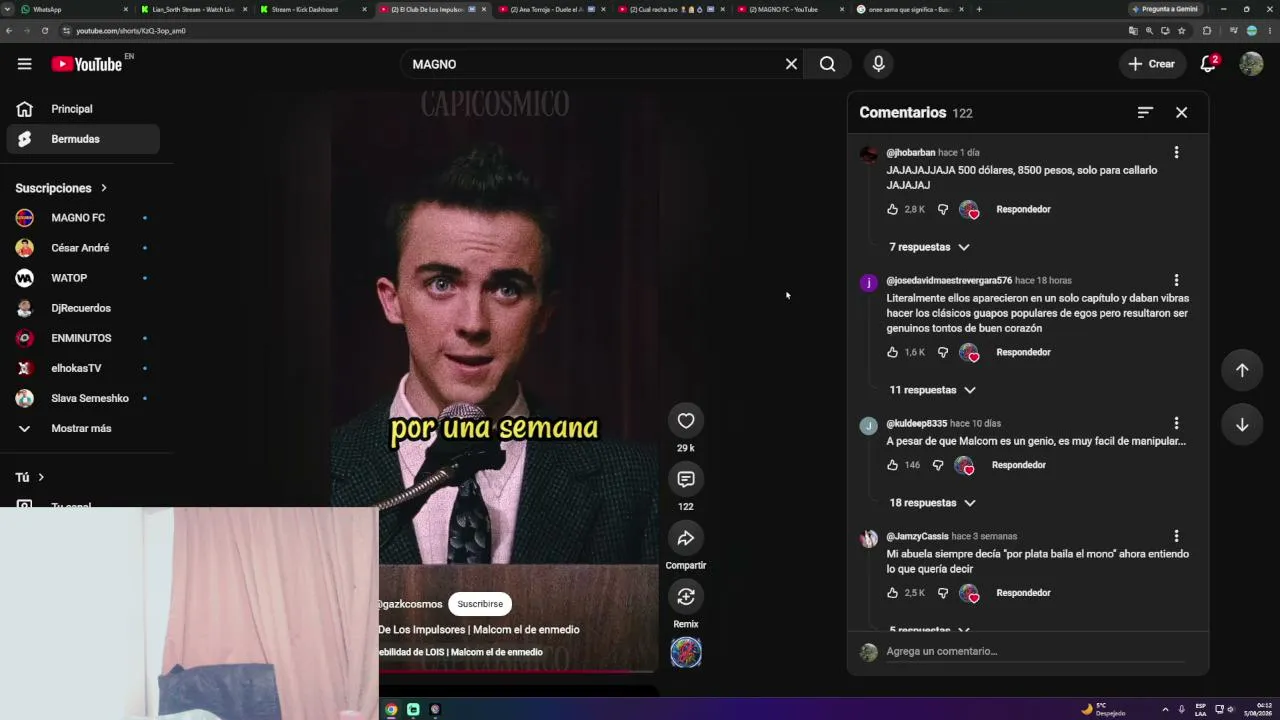Show hidden system tray icons
This screenshot has height=720, width=1280.
[1165, 710]
